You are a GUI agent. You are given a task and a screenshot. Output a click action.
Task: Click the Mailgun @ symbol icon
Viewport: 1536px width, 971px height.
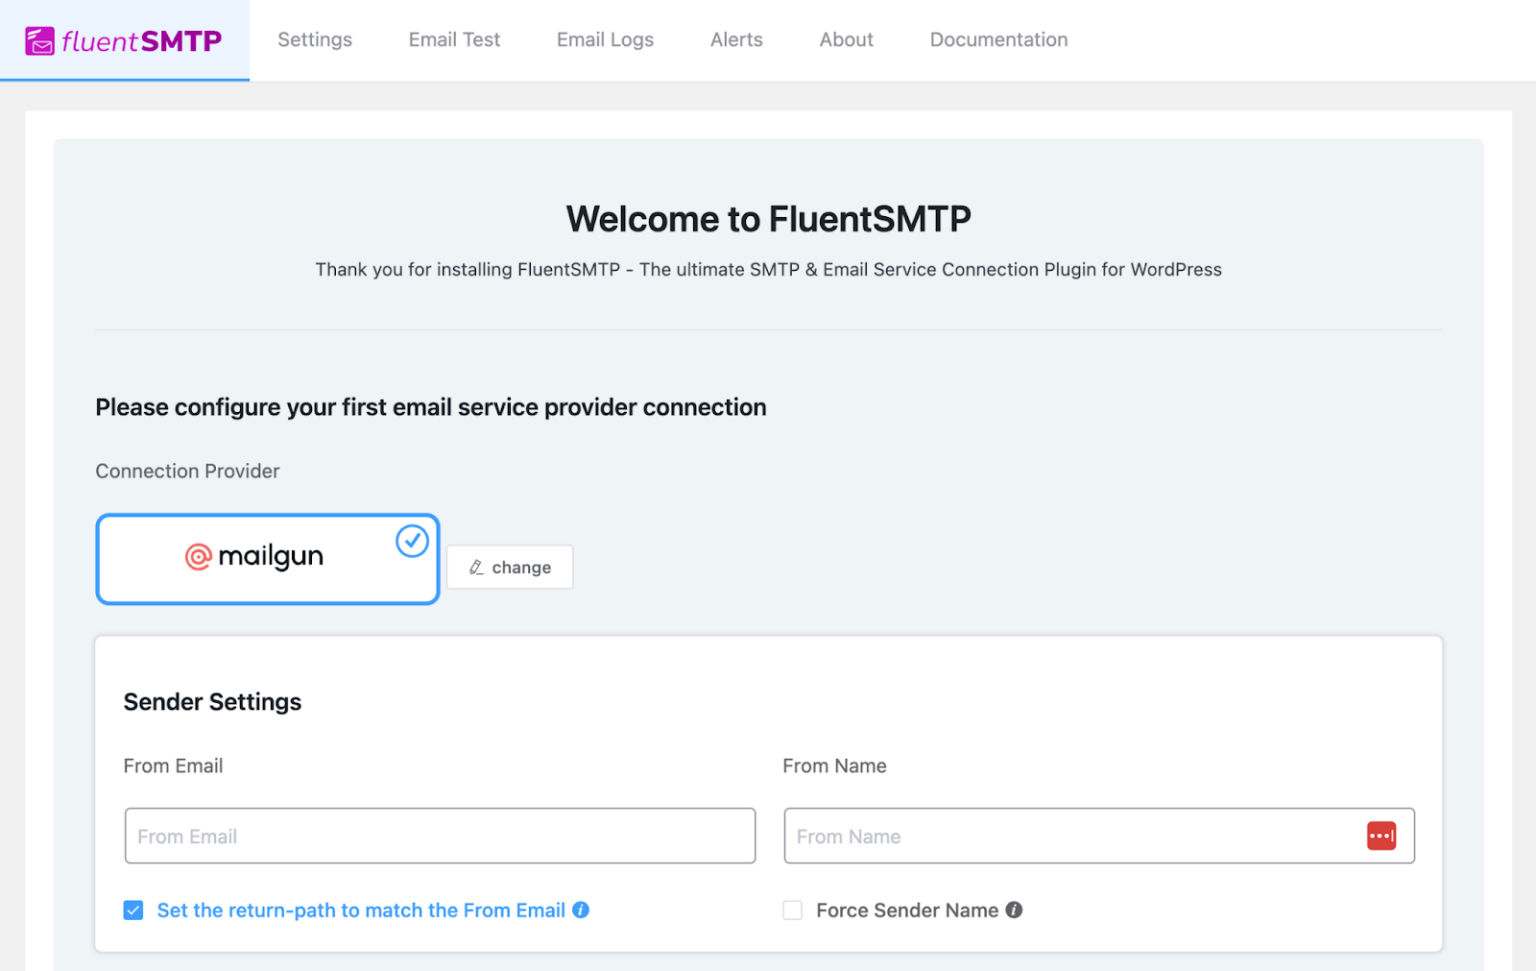pos(197,556)
